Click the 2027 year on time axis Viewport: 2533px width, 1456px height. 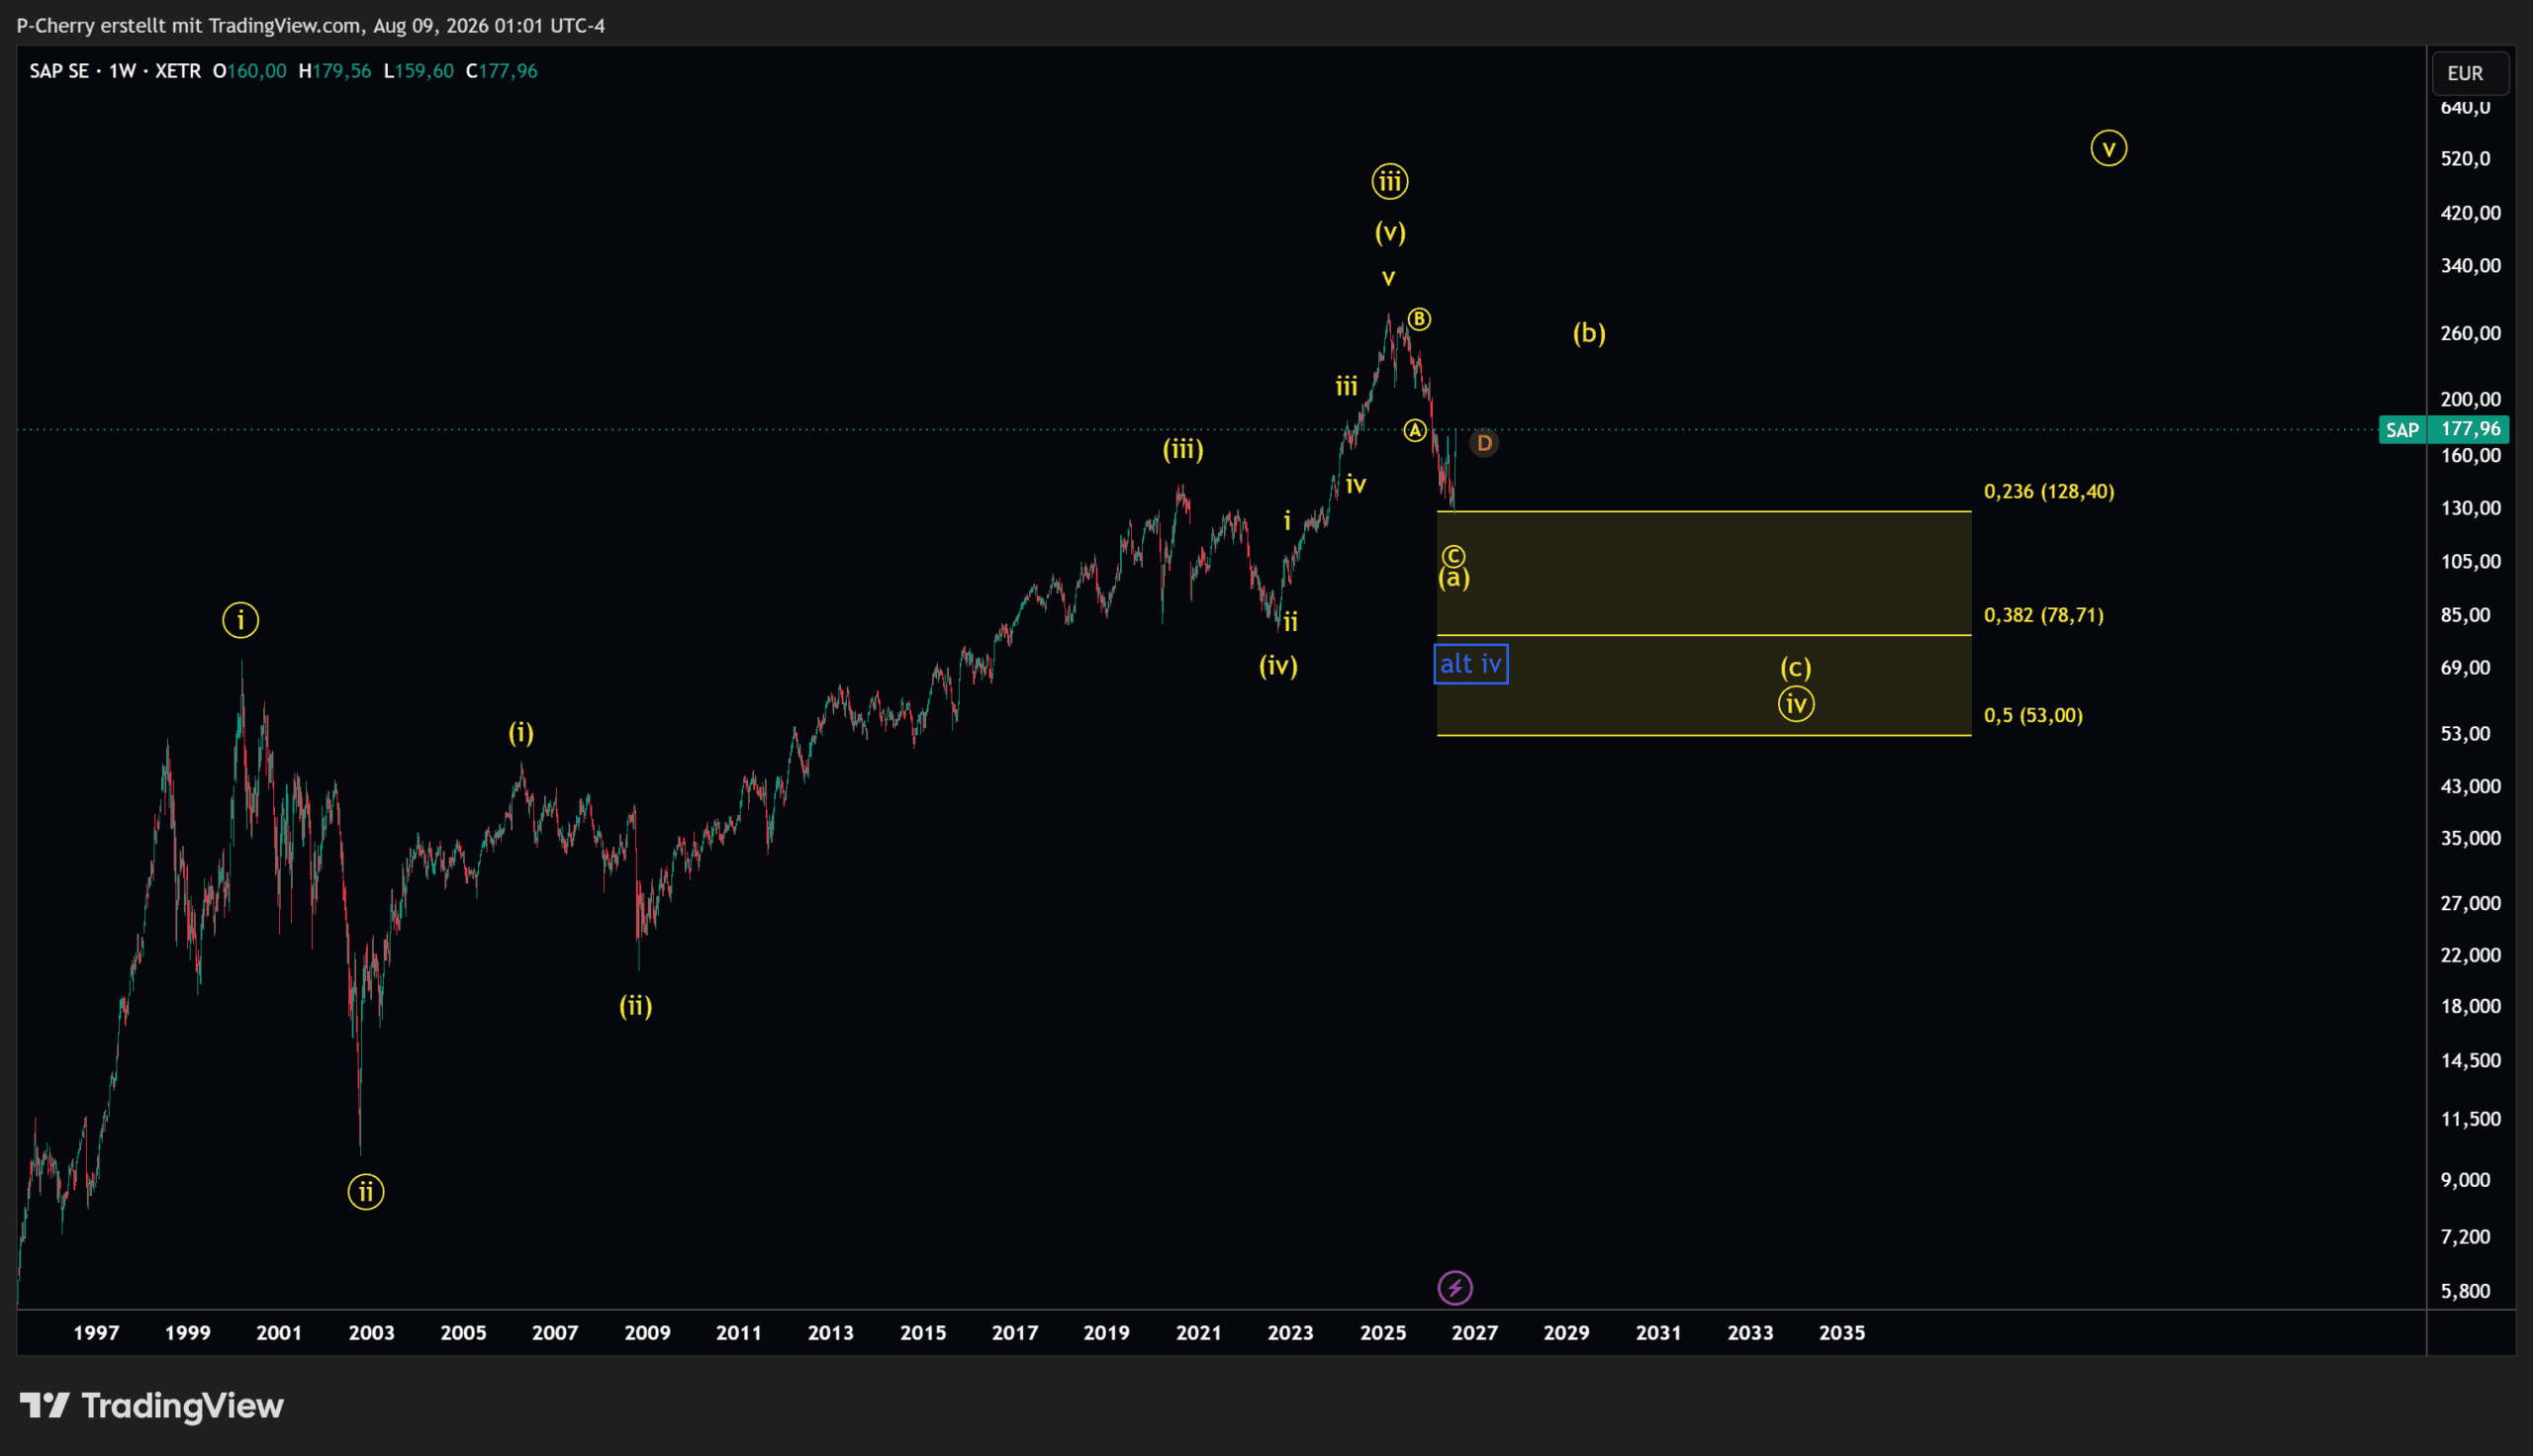tap(1475, 1333)
